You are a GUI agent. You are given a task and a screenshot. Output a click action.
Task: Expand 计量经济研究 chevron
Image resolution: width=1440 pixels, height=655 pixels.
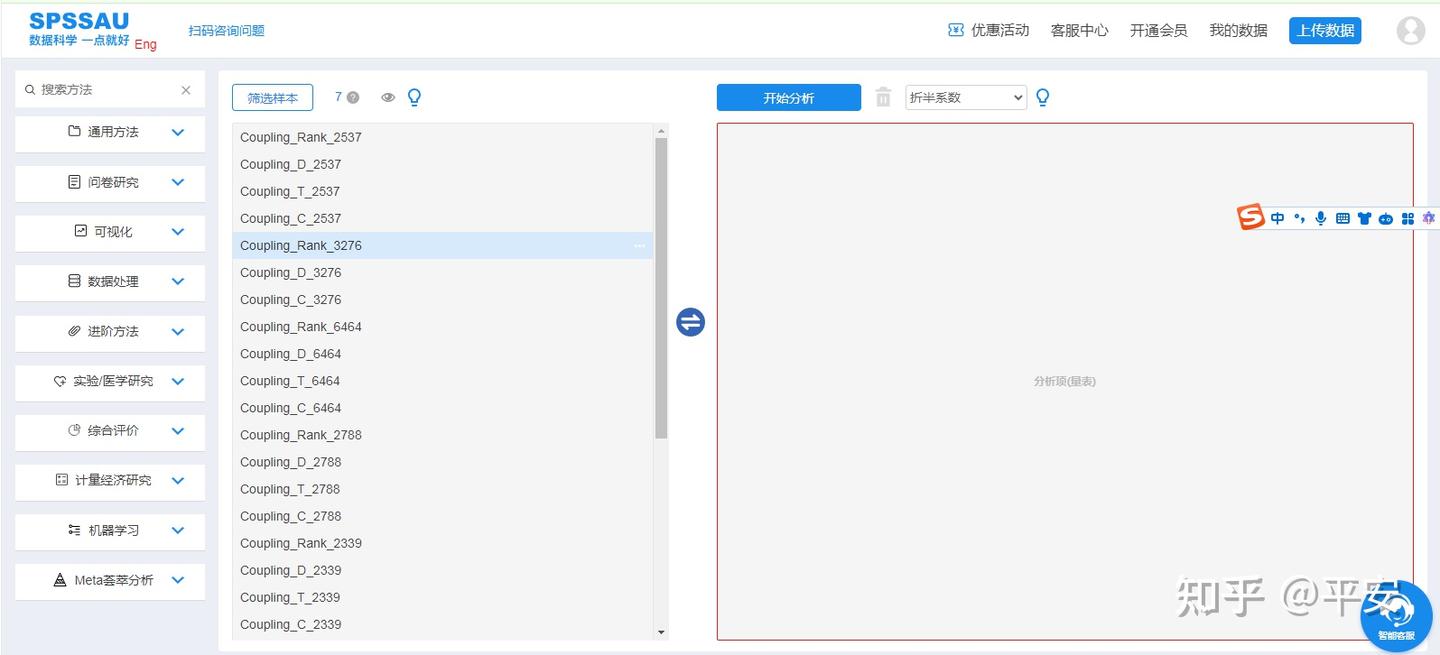(x=178, y=480)
